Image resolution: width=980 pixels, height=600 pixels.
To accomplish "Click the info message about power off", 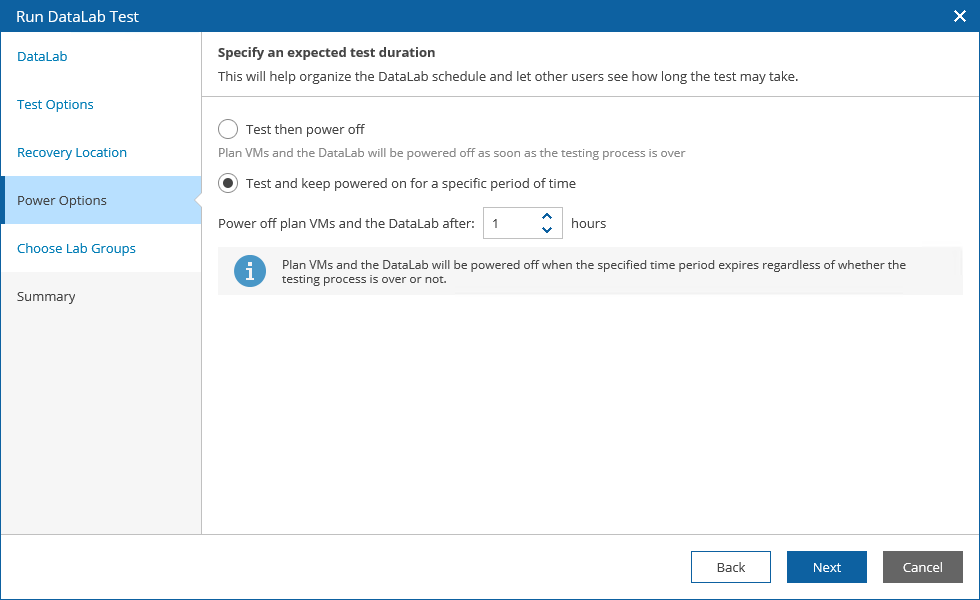I will tap(594, 272).
